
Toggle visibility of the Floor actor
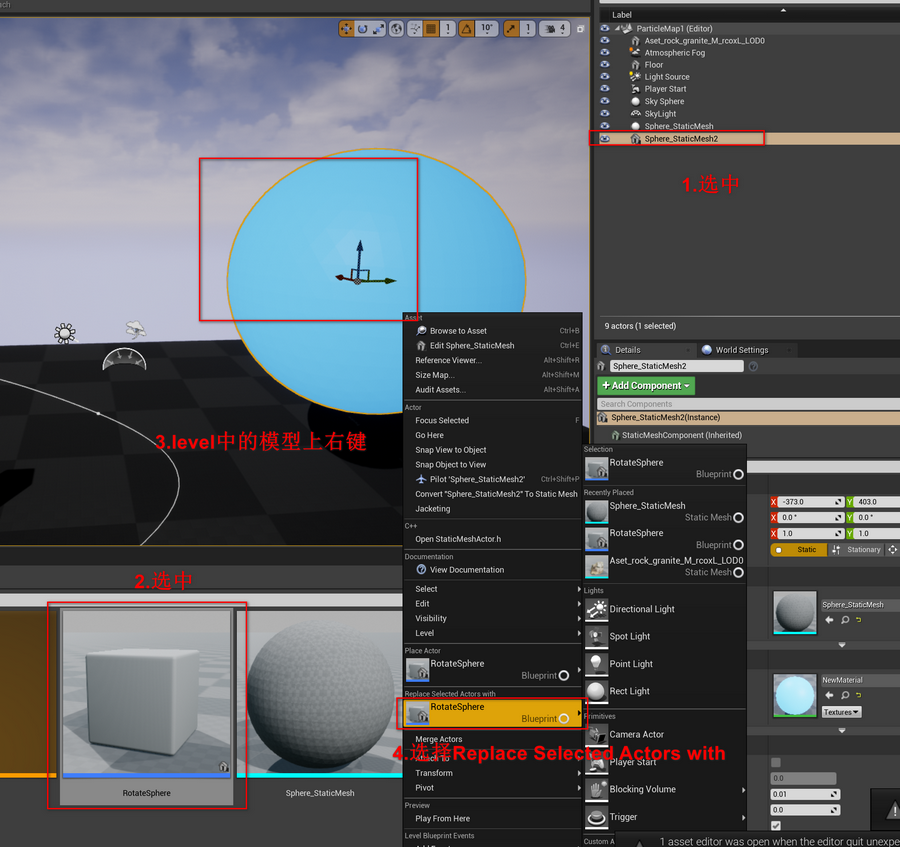[604, 65]
